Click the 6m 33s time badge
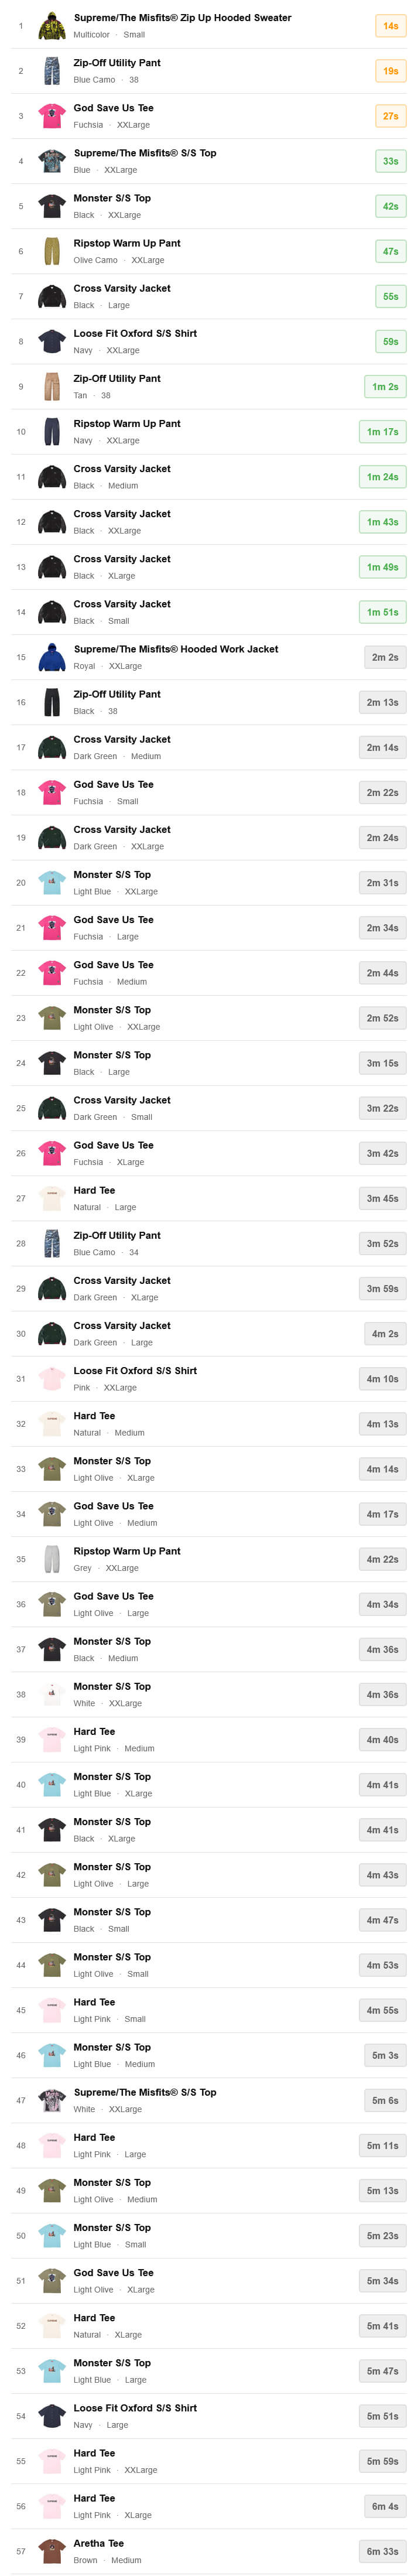418x2576 pixels. [382, 2551]
